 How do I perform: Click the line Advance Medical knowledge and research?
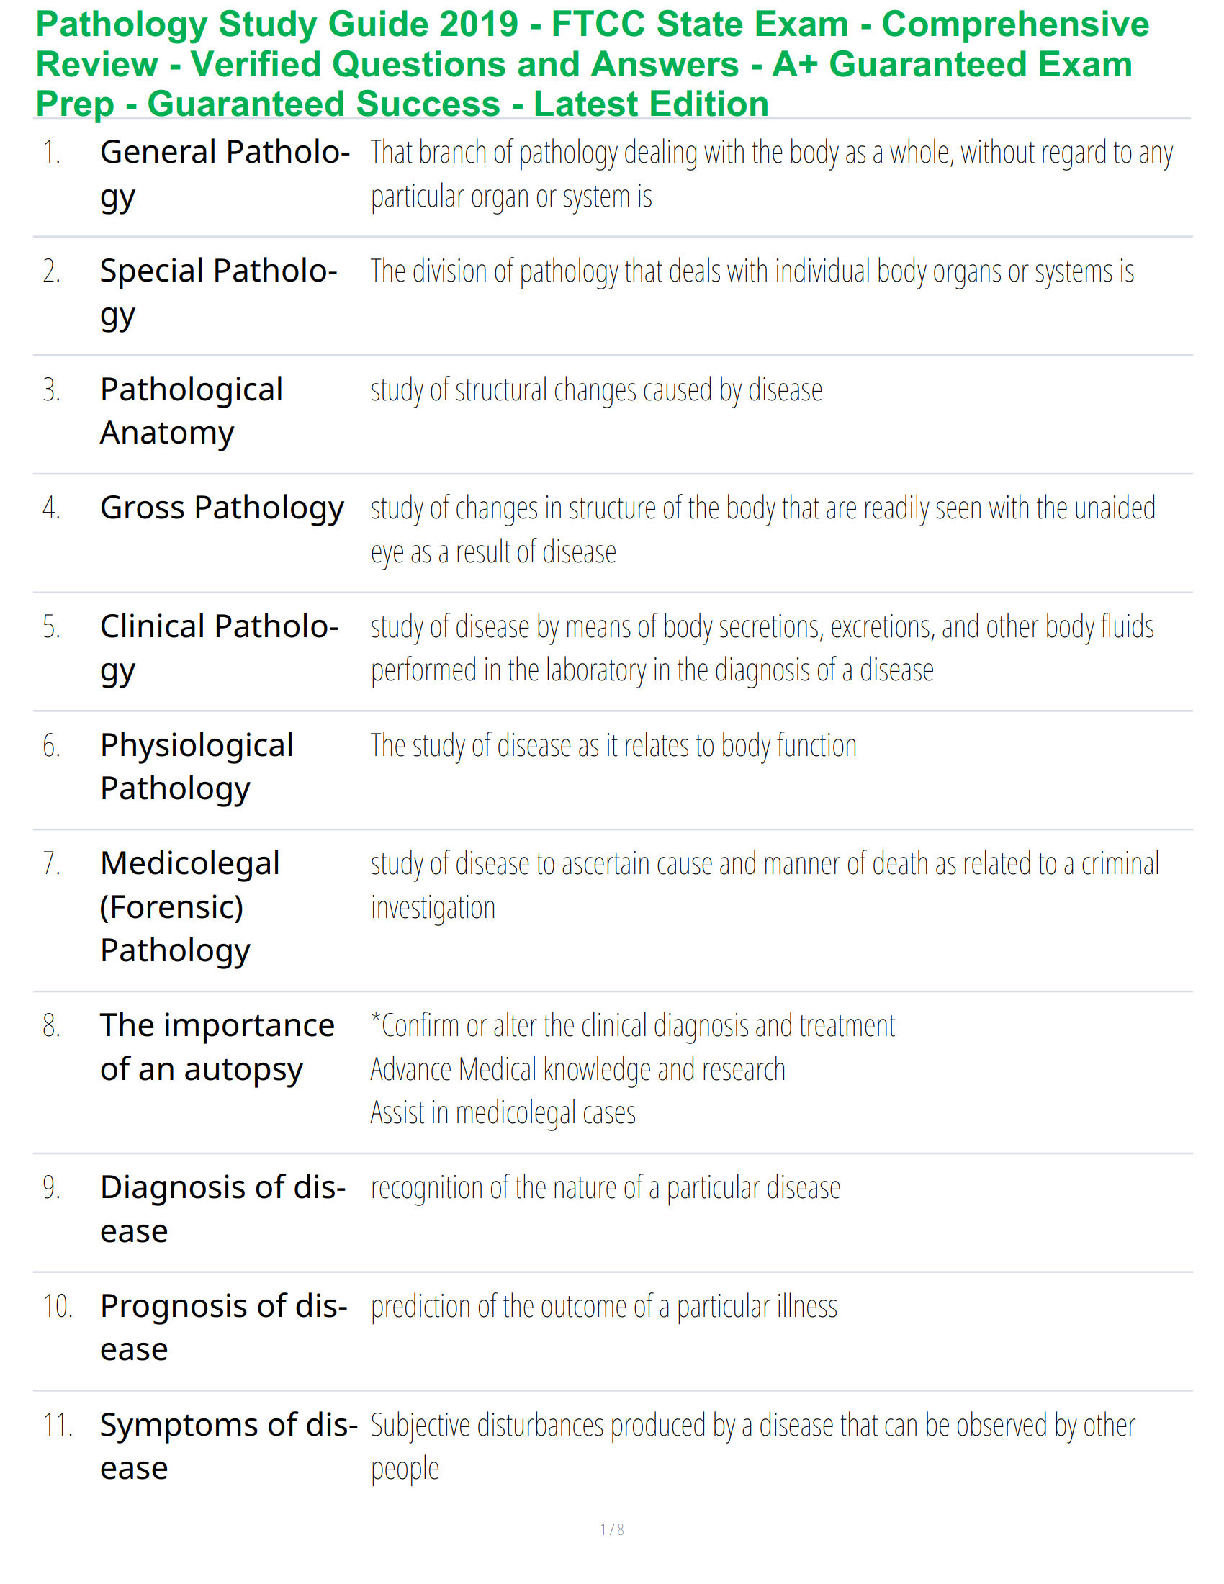pyautogui.click(x=578, y=1070)
